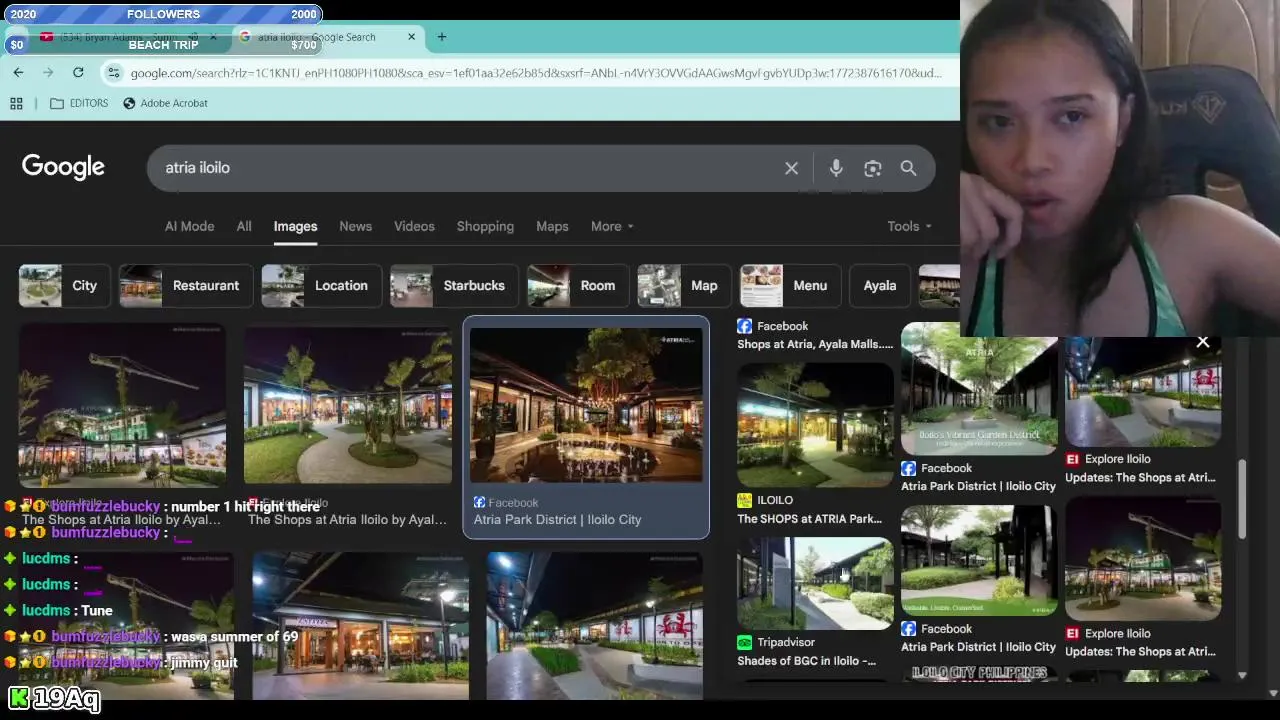The width and height of the screenshot is (1280, 720).
Task: Open the highlighted Atria Park District Facebook image
Action: (x=586, y=405)
